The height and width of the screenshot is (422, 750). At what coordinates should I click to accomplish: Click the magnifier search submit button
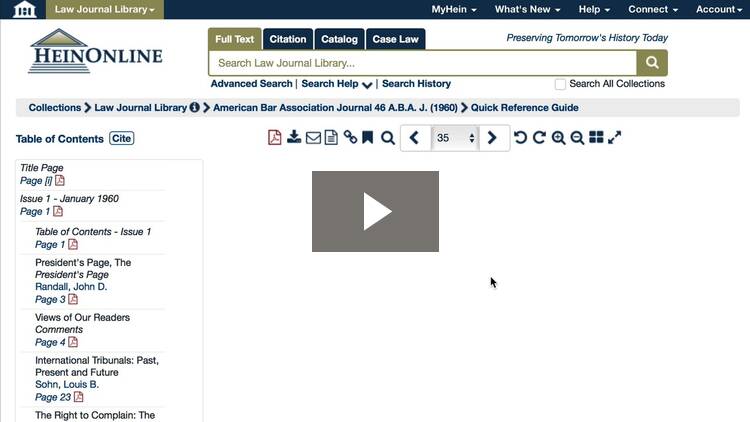tap(652, 63)
